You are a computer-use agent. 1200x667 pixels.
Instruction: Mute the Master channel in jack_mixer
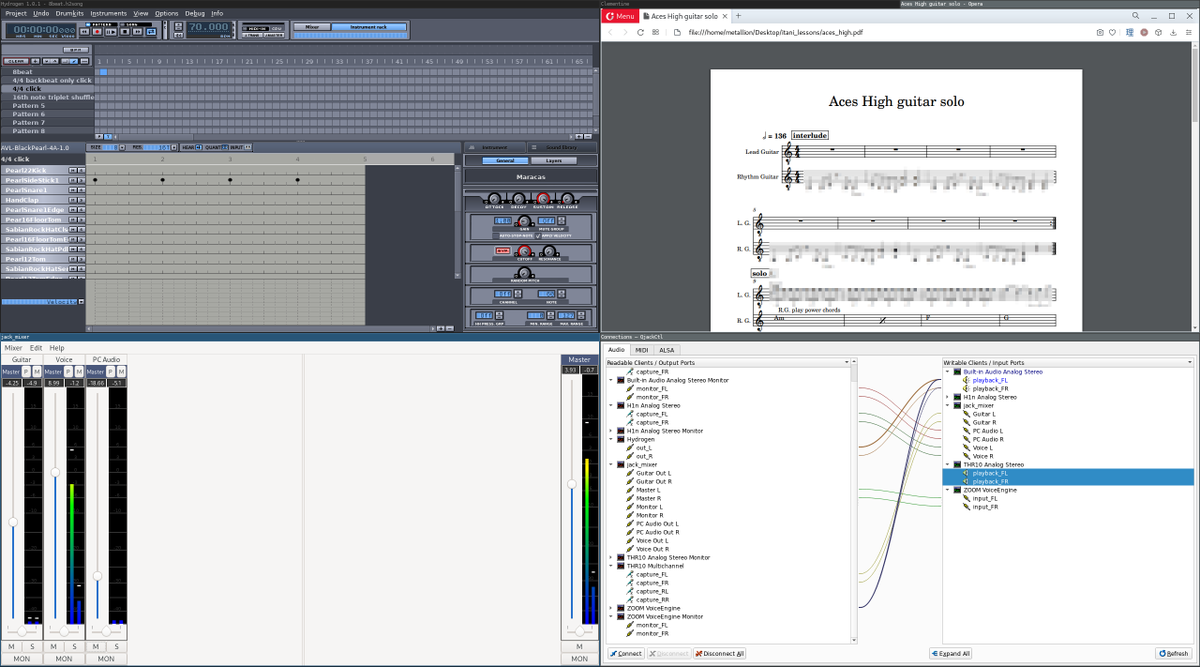point(580,647)
